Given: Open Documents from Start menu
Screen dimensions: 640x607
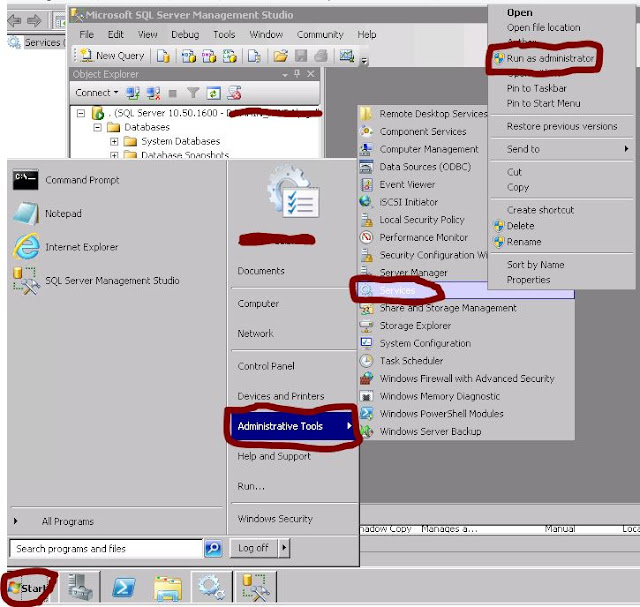Looking at the screenshot, I should [x=261, y=271].
